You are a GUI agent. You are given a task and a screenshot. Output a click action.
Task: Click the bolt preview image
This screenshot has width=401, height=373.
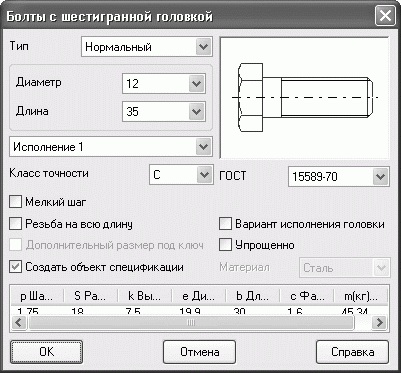(304, 98)
